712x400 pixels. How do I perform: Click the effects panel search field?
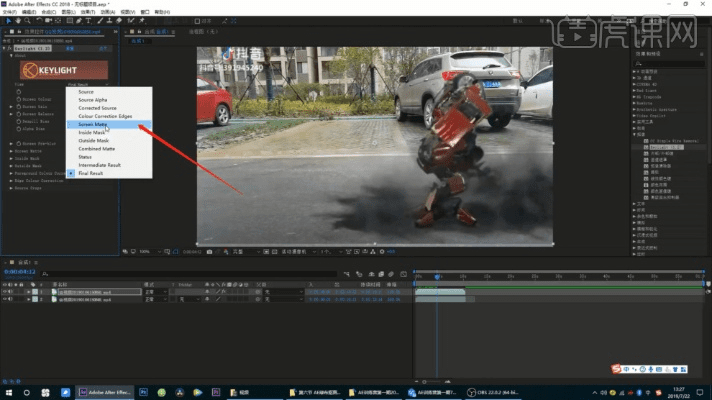point(670,63)
